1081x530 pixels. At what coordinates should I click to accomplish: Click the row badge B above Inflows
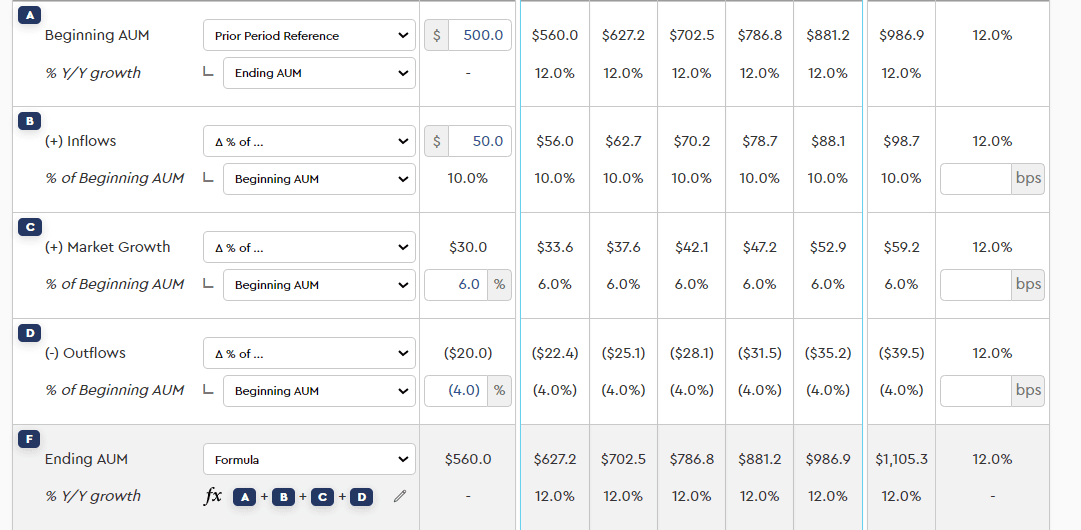[x=29, y=121]
